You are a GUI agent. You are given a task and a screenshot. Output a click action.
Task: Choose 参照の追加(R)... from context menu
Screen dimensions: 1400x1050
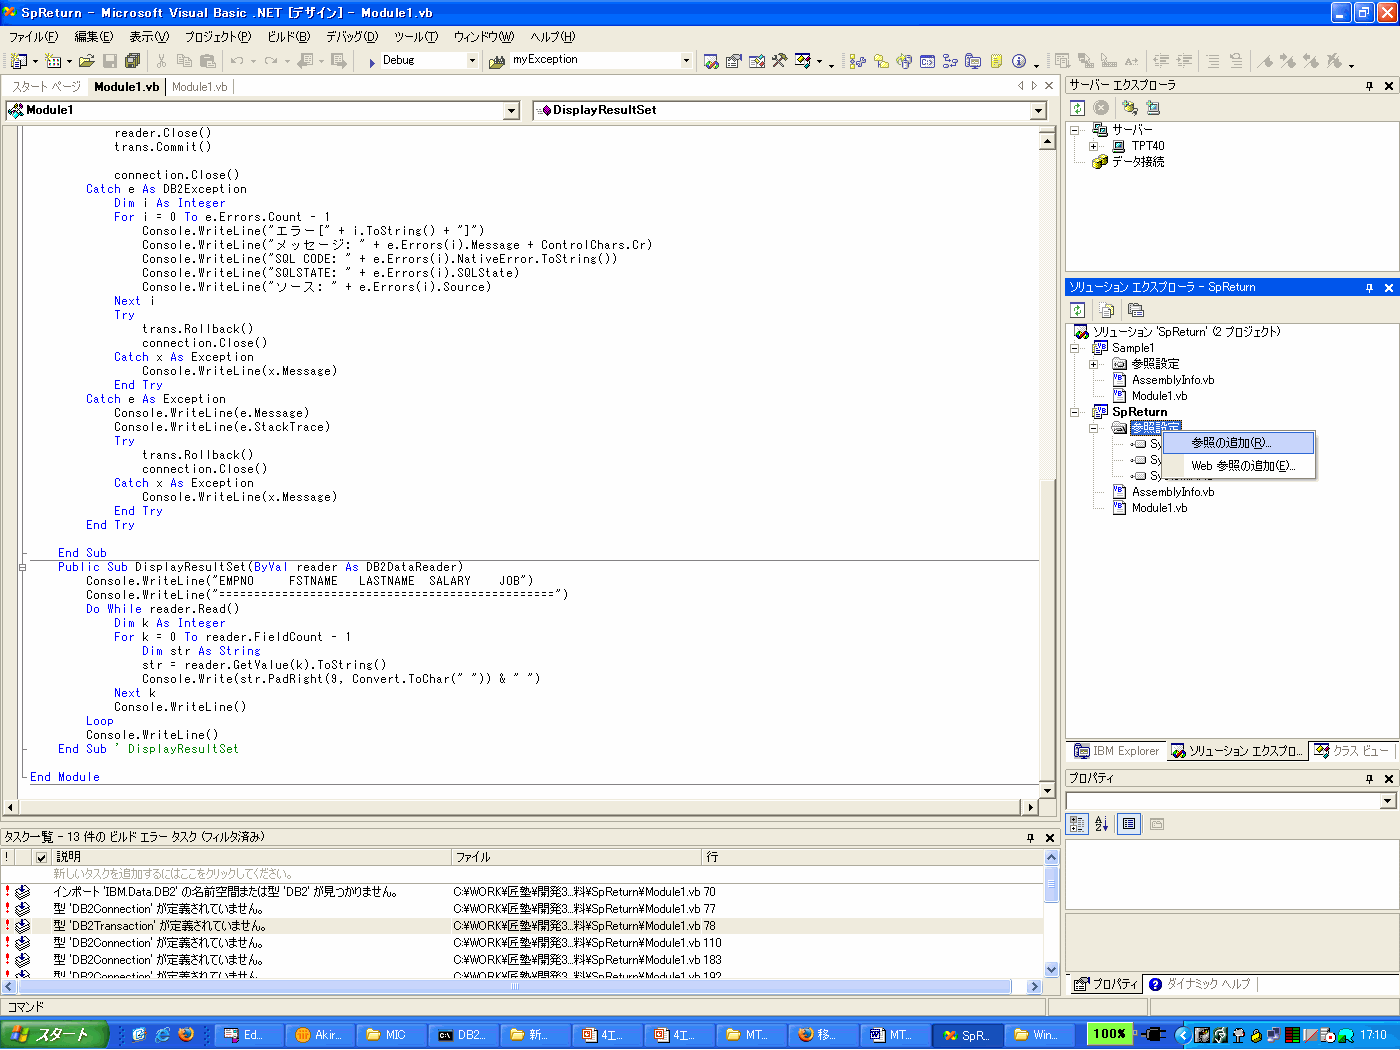1238,443
